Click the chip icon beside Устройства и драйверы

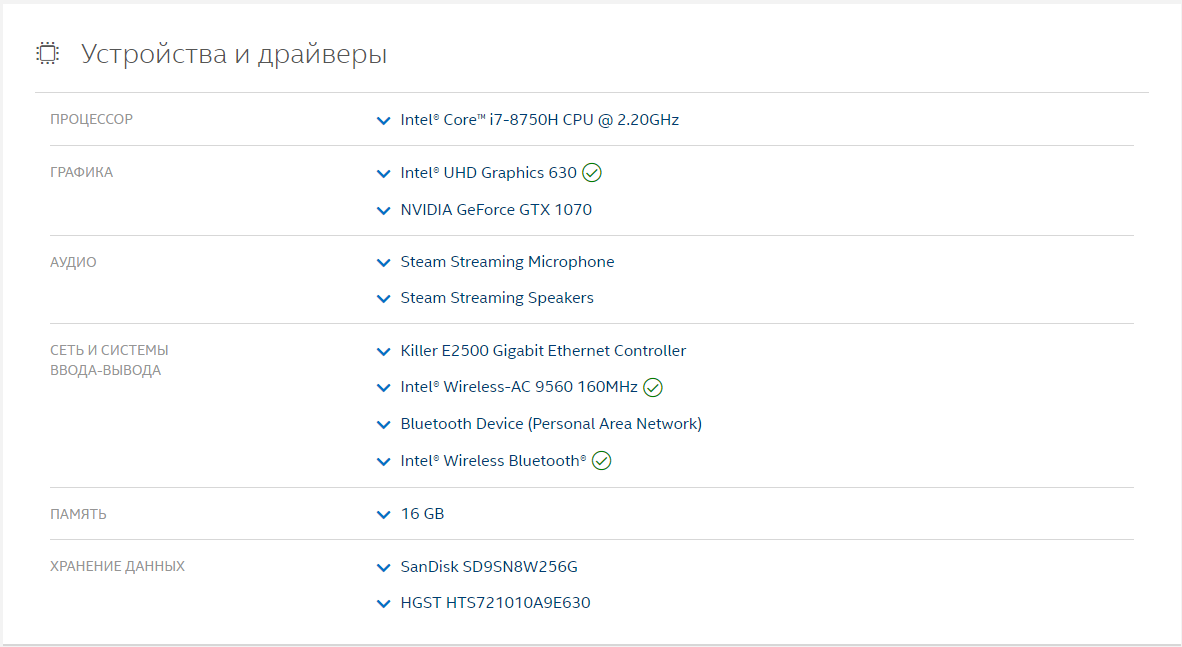47,54
